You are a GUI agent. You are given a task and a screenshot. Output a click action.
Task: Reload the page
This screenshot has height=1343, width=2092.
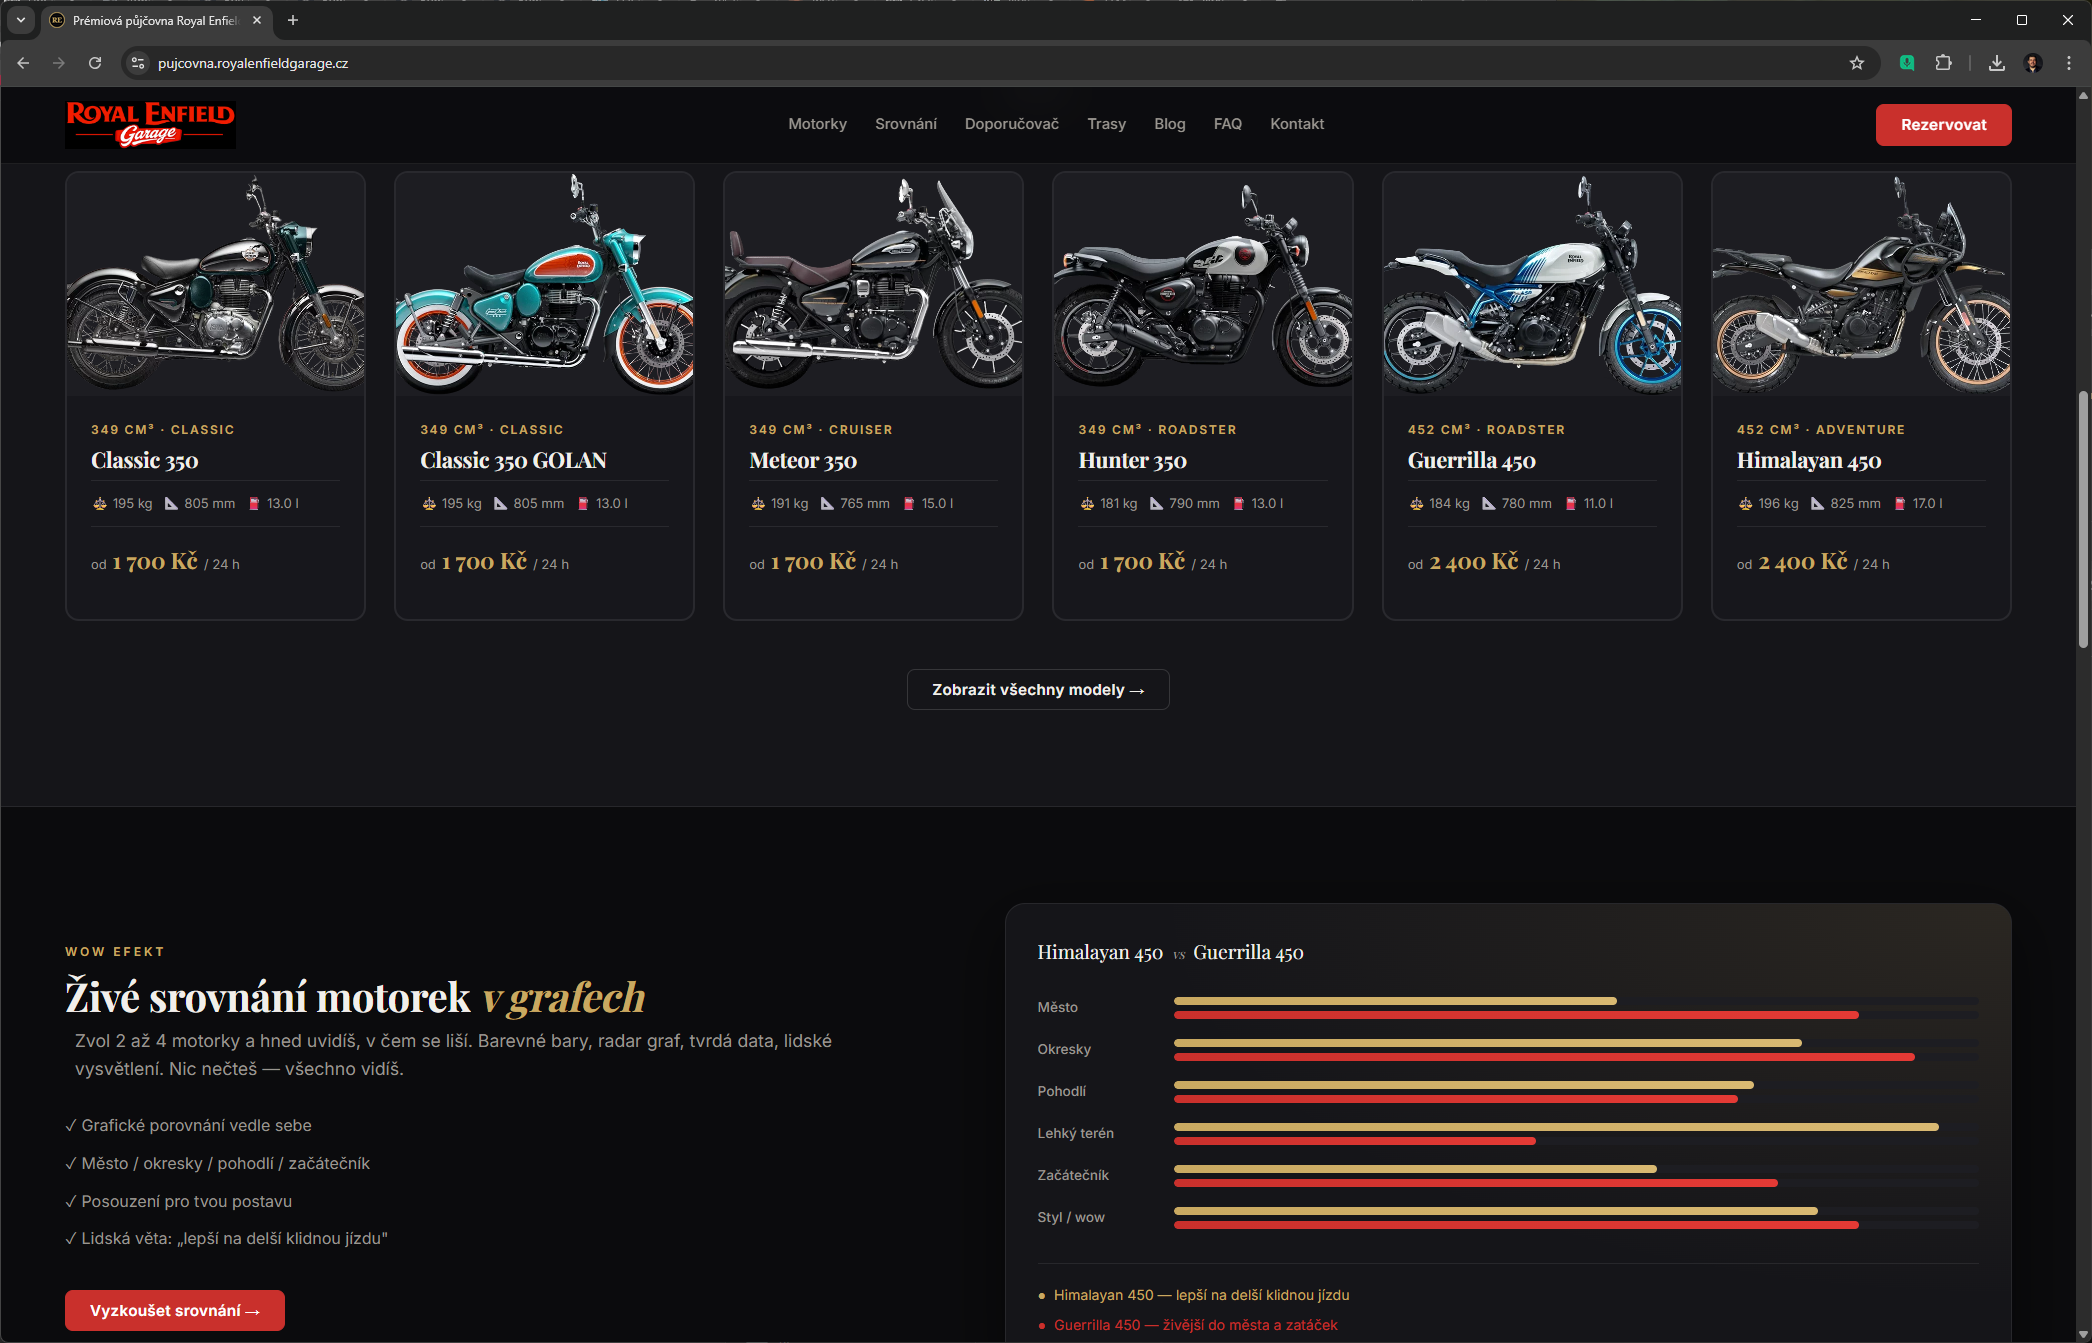click(x=95, y=63)
